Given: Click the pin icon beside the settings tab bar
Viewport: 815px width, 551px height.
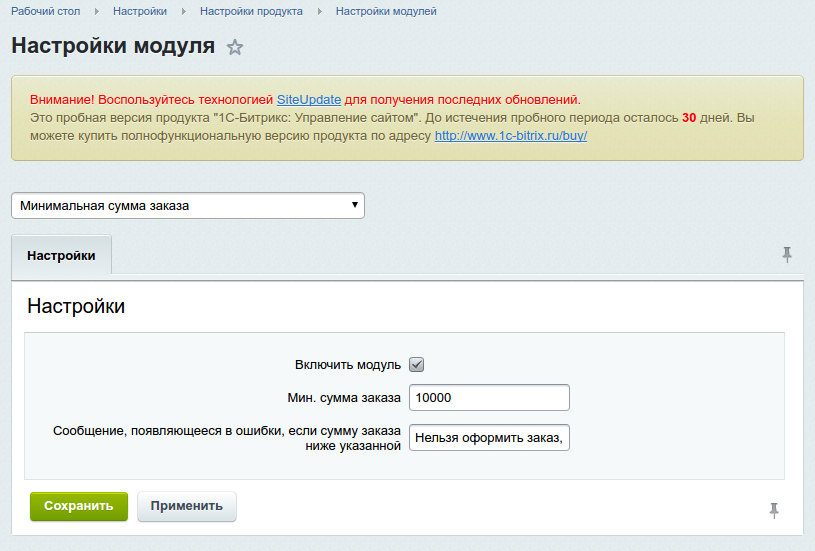Looking at the screenshot, I should click(787, 255).
